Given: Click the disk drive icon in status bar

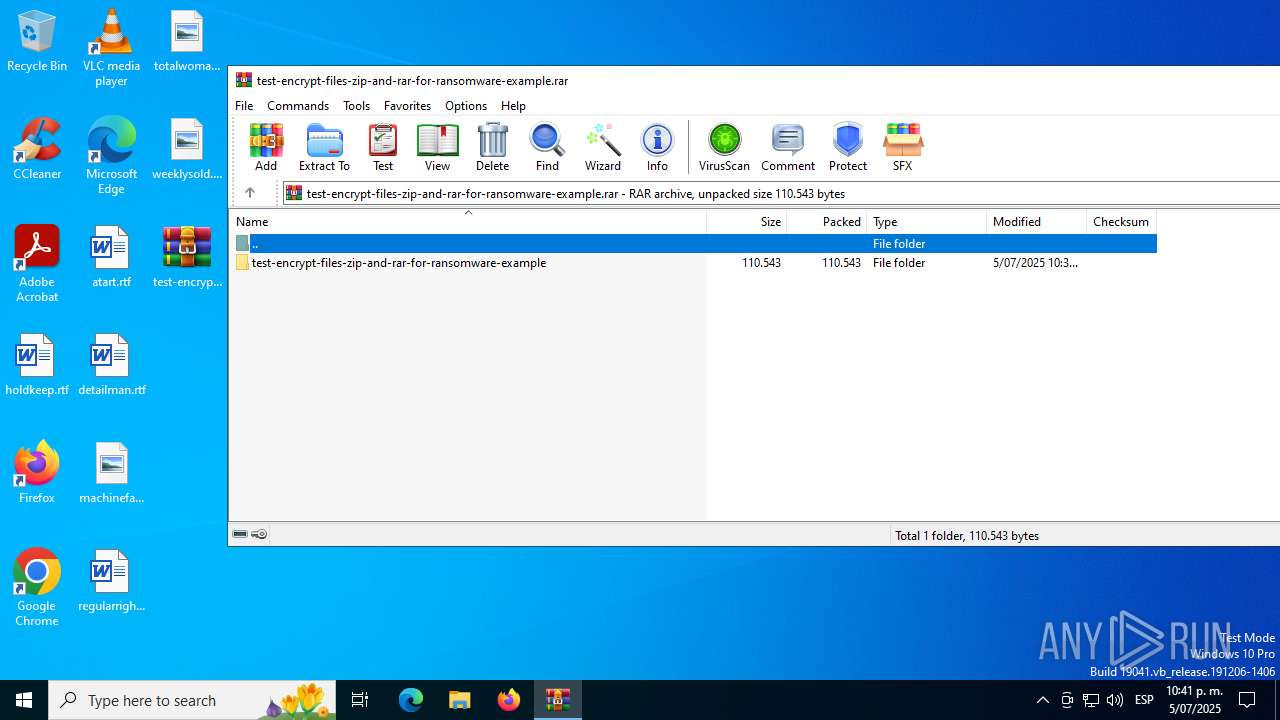Looking at the screenshot, I should (x=240, y=535).
